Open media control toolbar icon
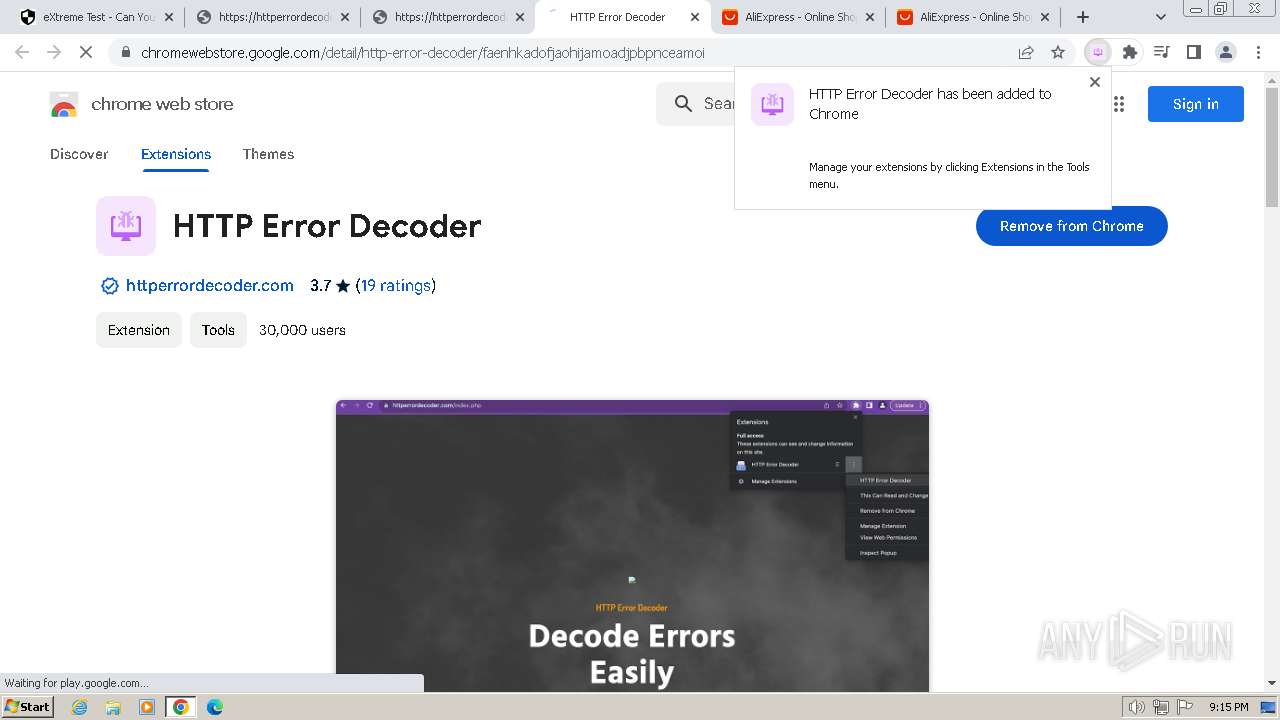The height and width of the screenshot is (720, 1280). [x=1162, y=52]
